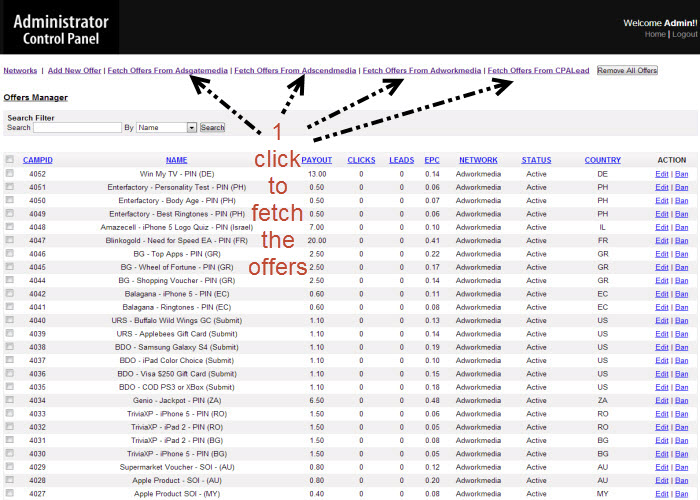The height and width of the screenshot is (500, 700).
Task: Edit campaign 4039 Applebees Gift Card
Action: [x=662, y=334]
